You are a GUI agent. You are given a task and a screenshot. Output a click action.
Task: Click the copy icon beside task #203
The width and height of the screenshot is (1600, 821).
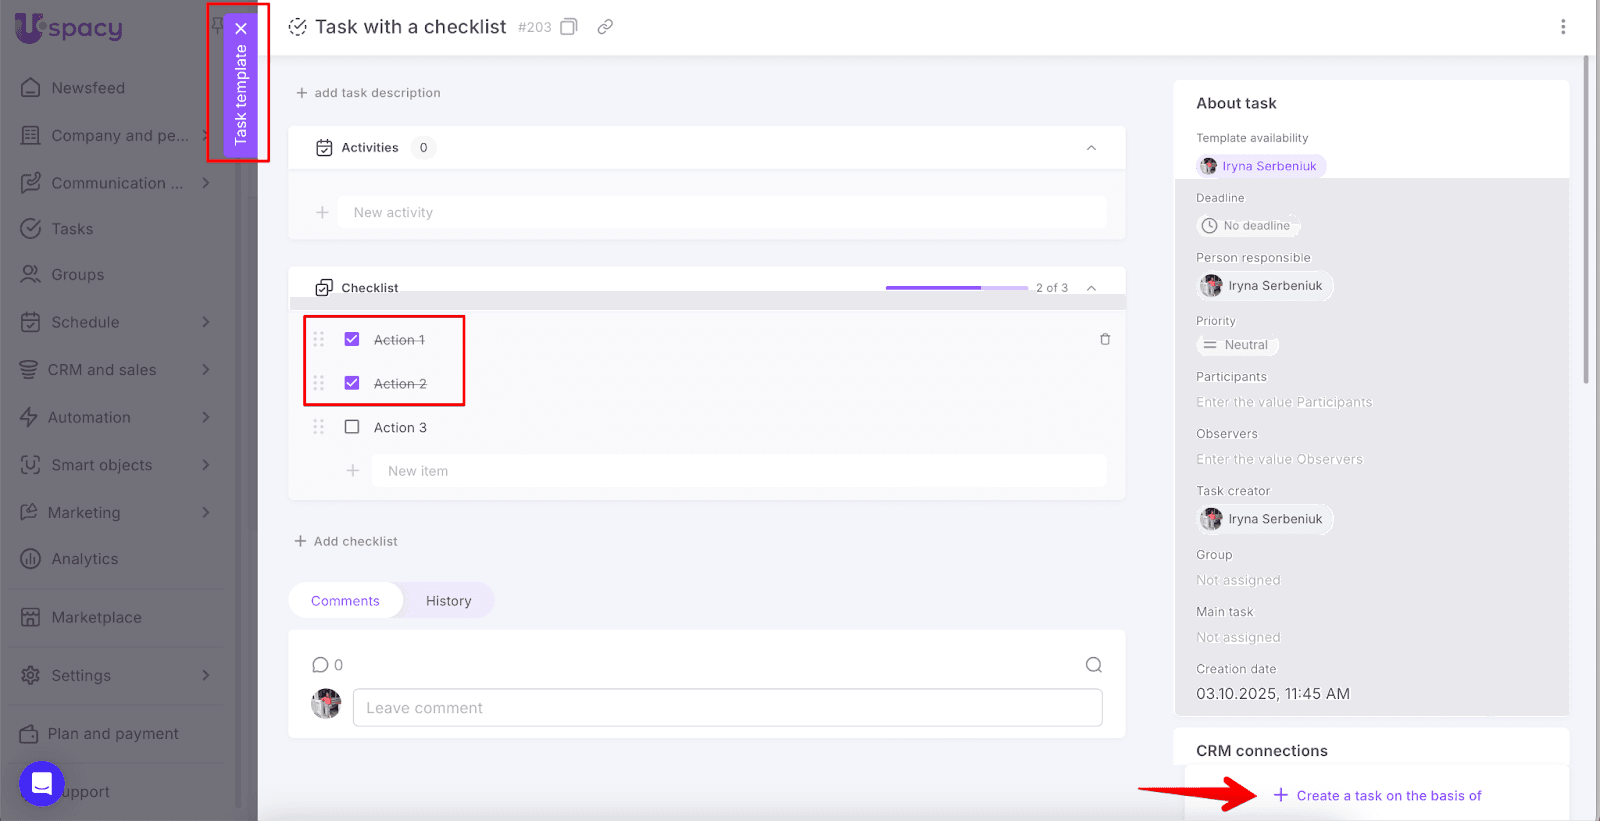coord(569,27)
